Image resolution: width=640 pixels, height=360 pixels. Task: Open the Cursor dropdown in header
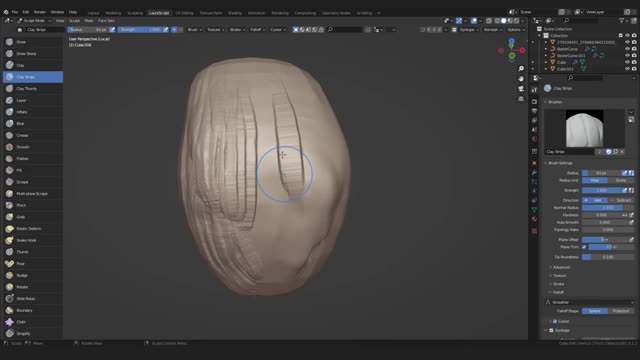coord(278,30)
